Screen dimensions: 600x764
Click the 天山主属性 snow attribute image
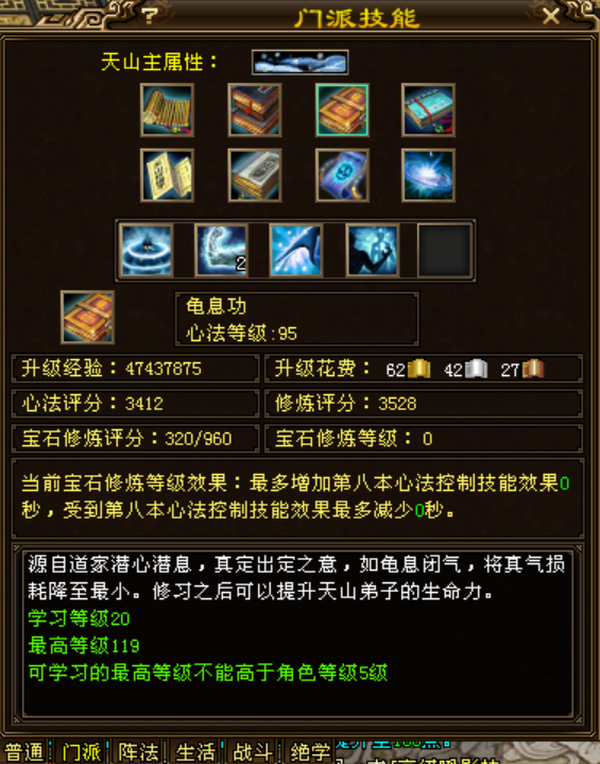tap(300, 62)
